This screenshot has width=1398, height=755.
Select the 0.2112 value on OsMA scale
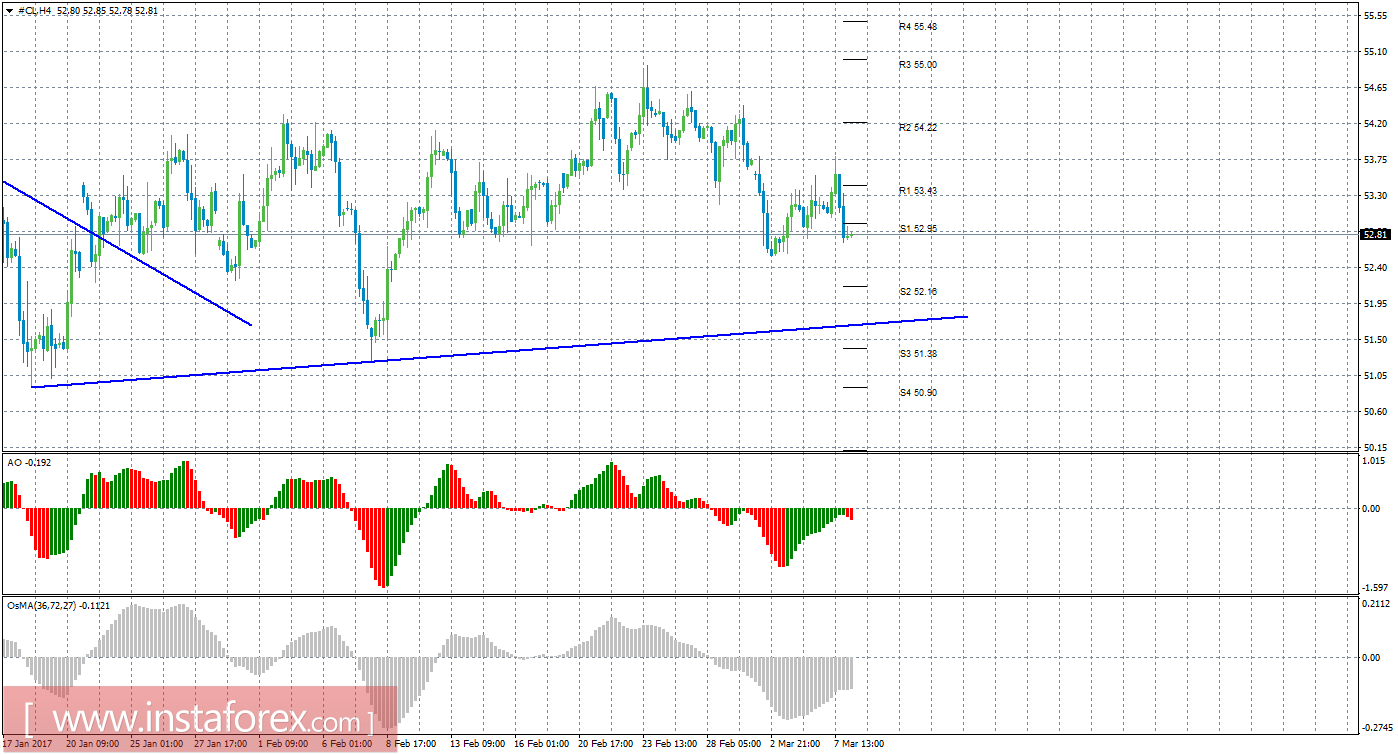click(1377, 604)
